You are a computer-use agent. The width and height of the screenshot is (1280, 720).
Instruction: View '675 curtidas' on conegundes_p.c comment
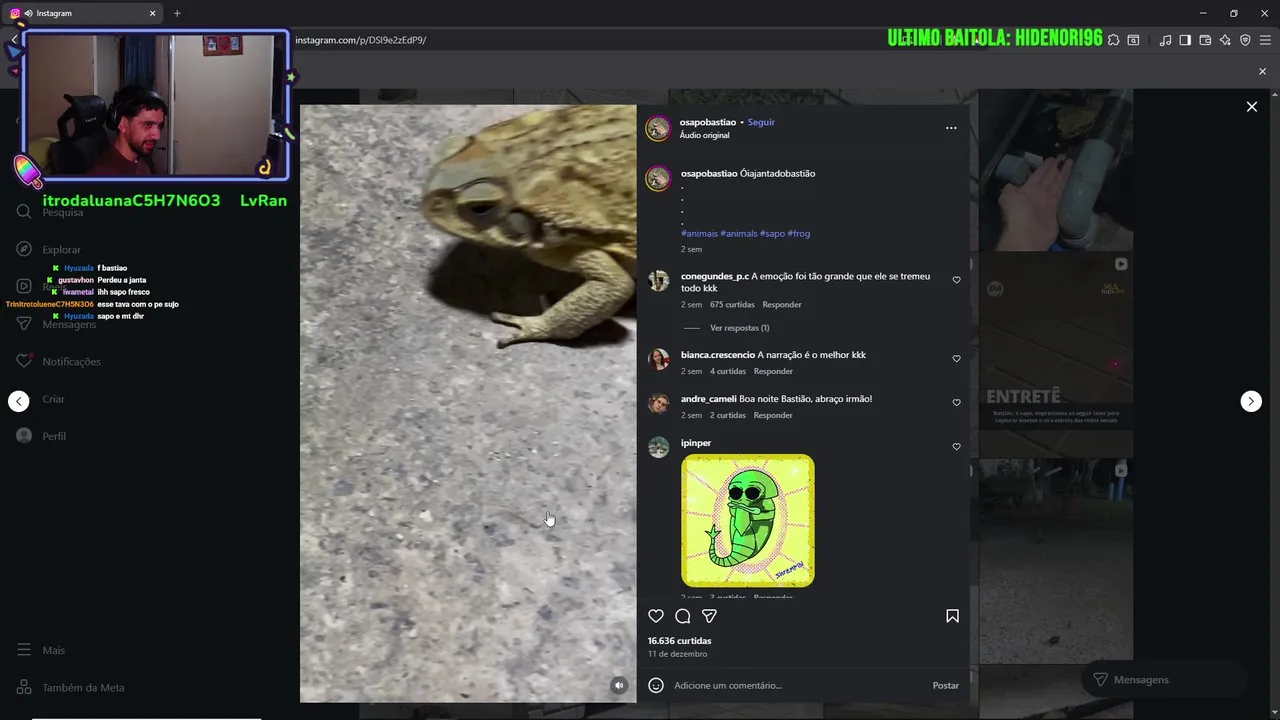coord(732,304)
